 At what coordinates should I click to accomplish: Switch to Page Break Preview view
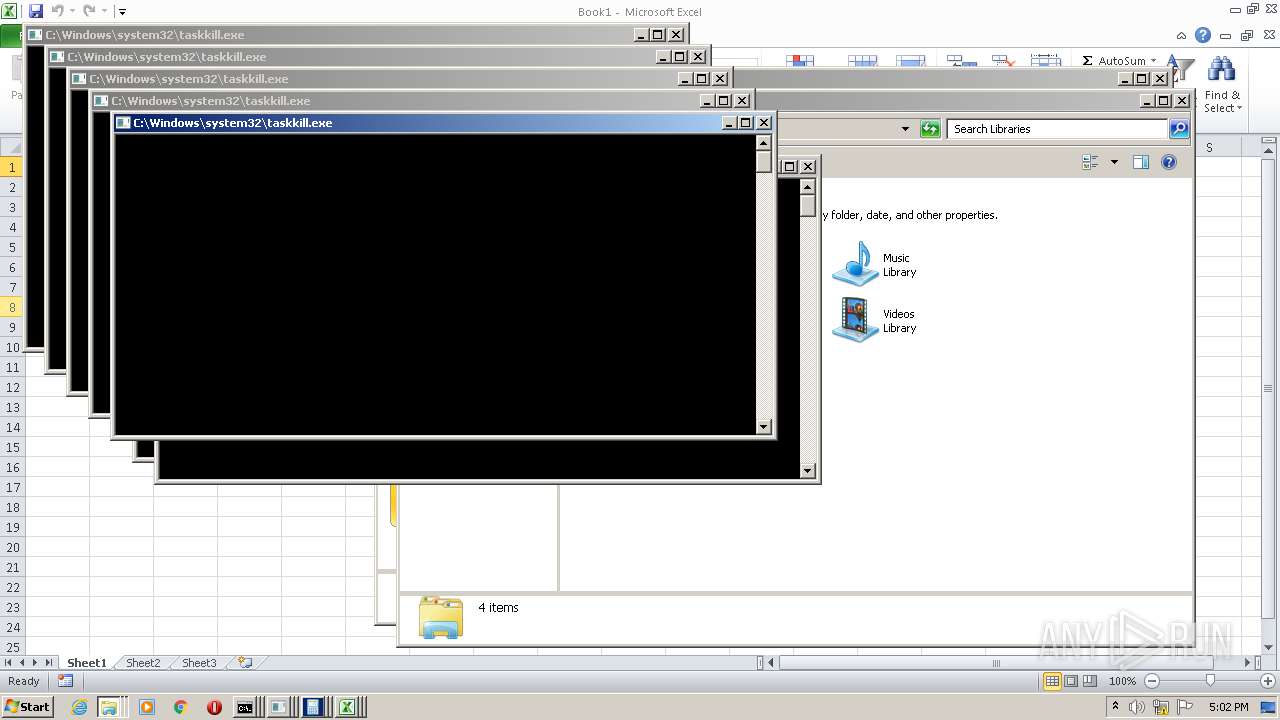point(1090,681)
